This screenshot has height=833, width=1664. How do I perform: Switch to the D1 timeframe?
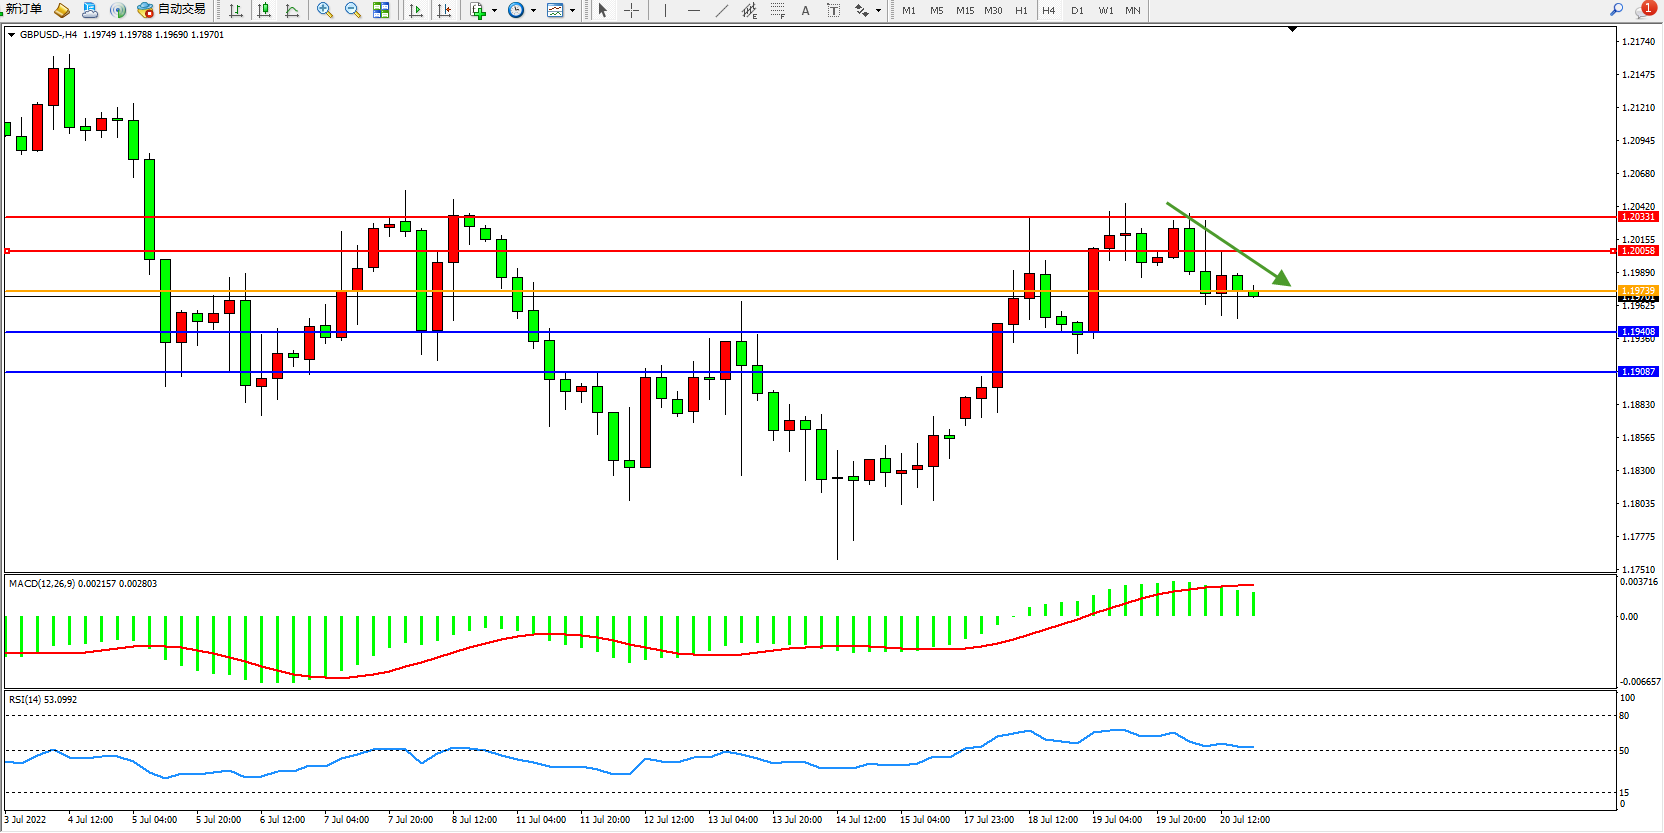(1077, 10)
